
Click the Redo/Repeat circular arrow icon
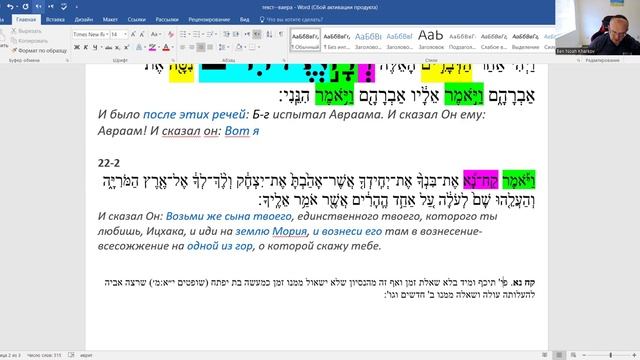pyautogui.click(x=25, y=7)
